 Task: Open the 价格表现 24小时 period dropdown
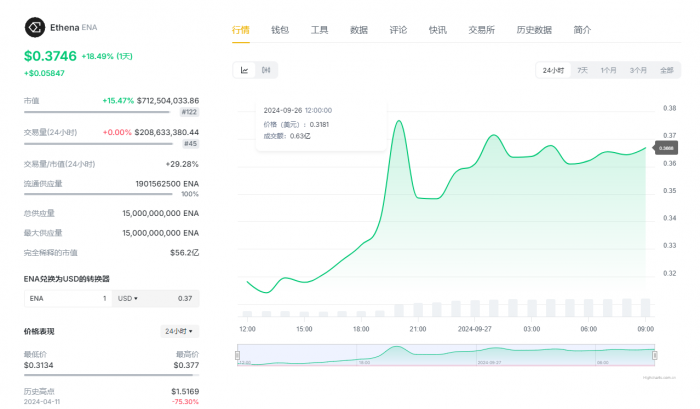point(179,331)
